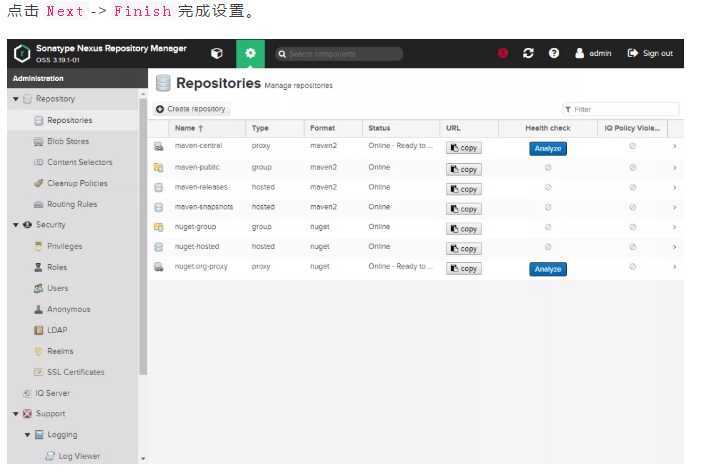Refresh the page with the refresh icon
The height and width of the screenshot is (472, 706).
point(528,54)
